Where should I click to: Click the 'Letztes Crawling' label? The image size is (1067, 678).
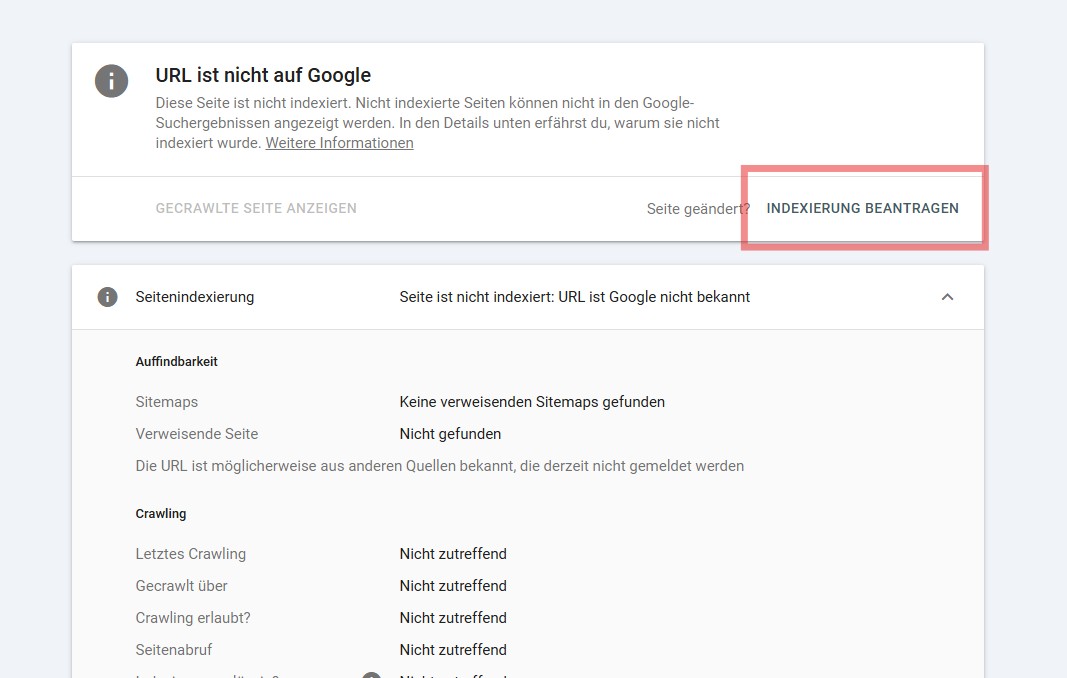click(x=191, y=553)
